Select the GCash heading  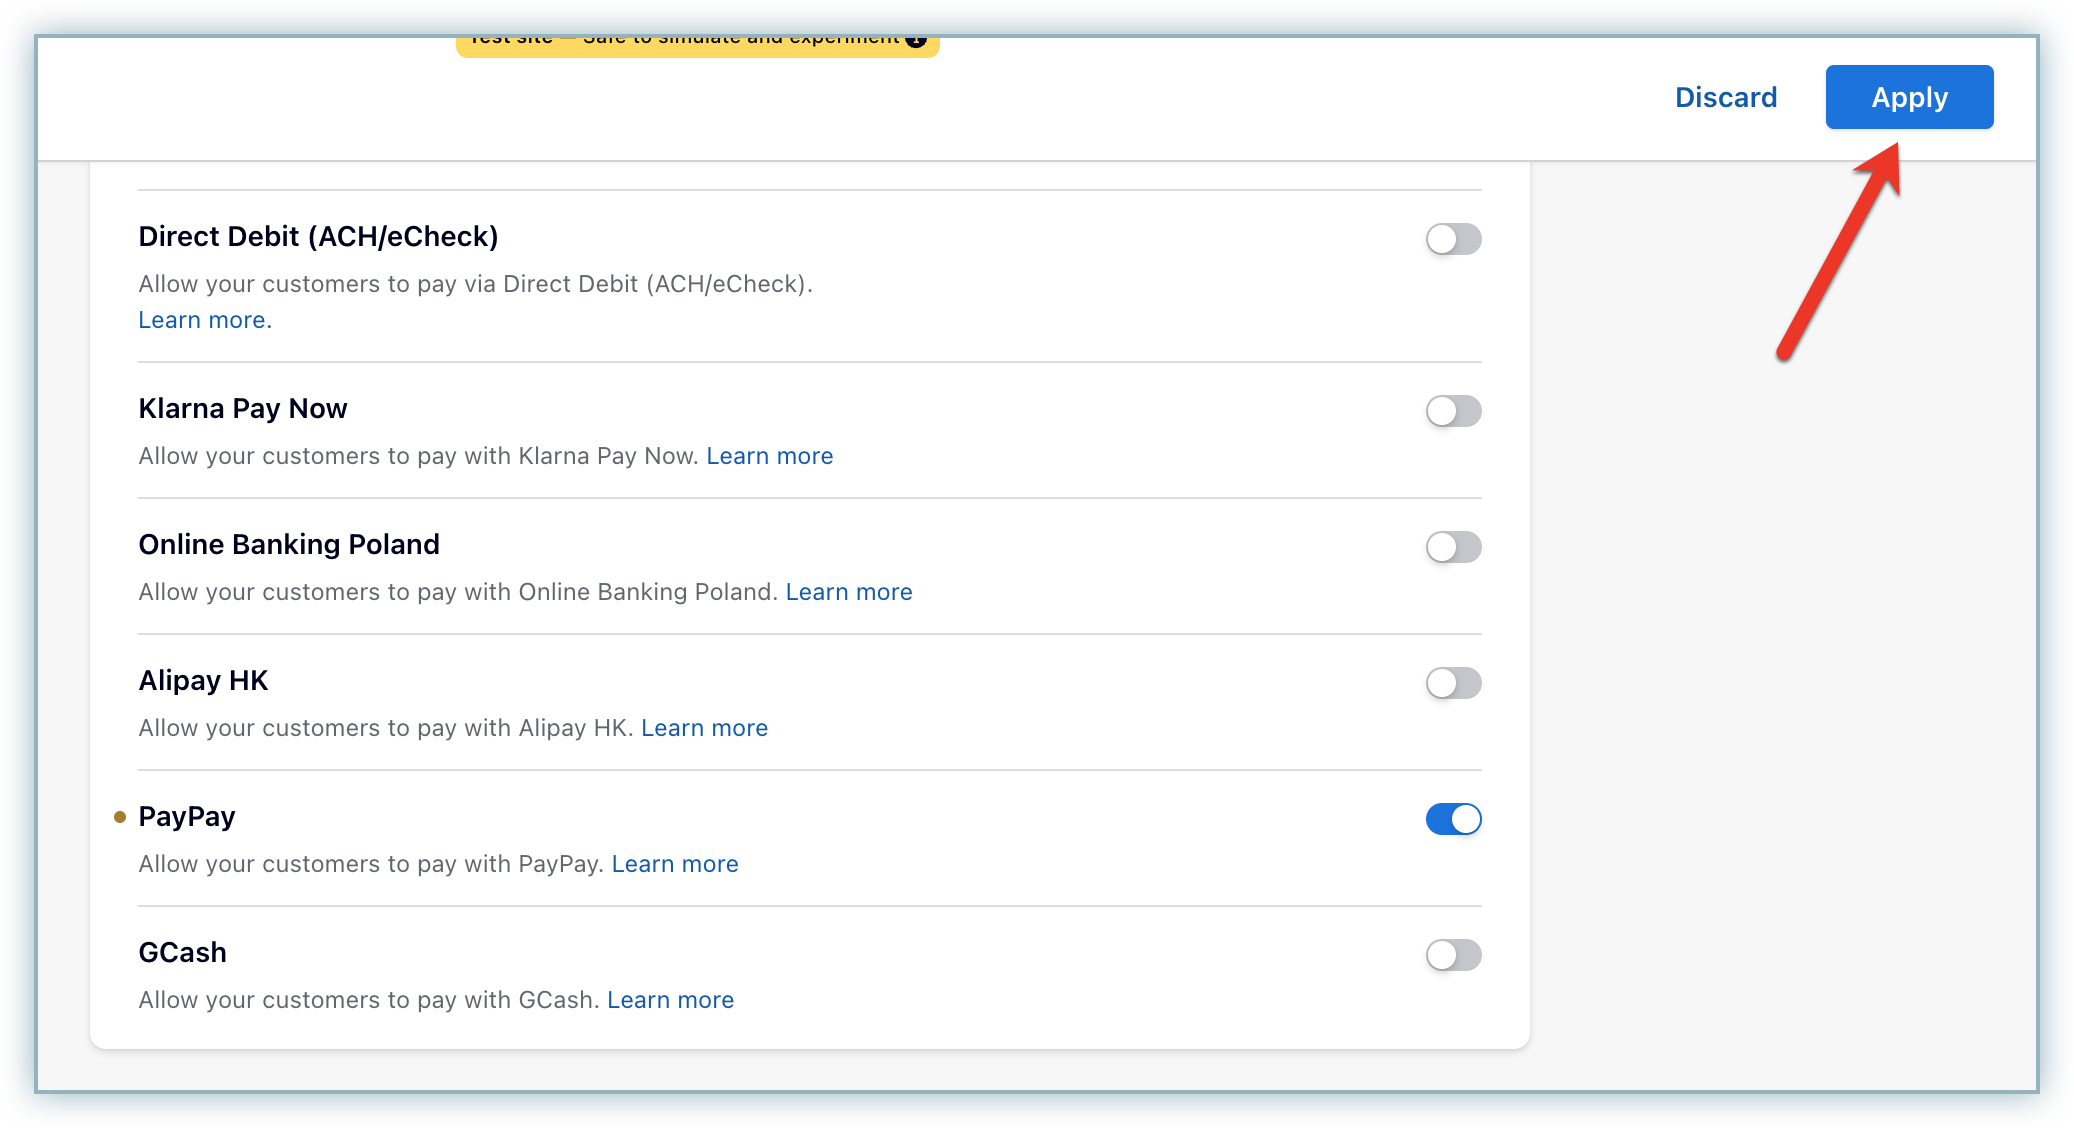click(182, 952)
